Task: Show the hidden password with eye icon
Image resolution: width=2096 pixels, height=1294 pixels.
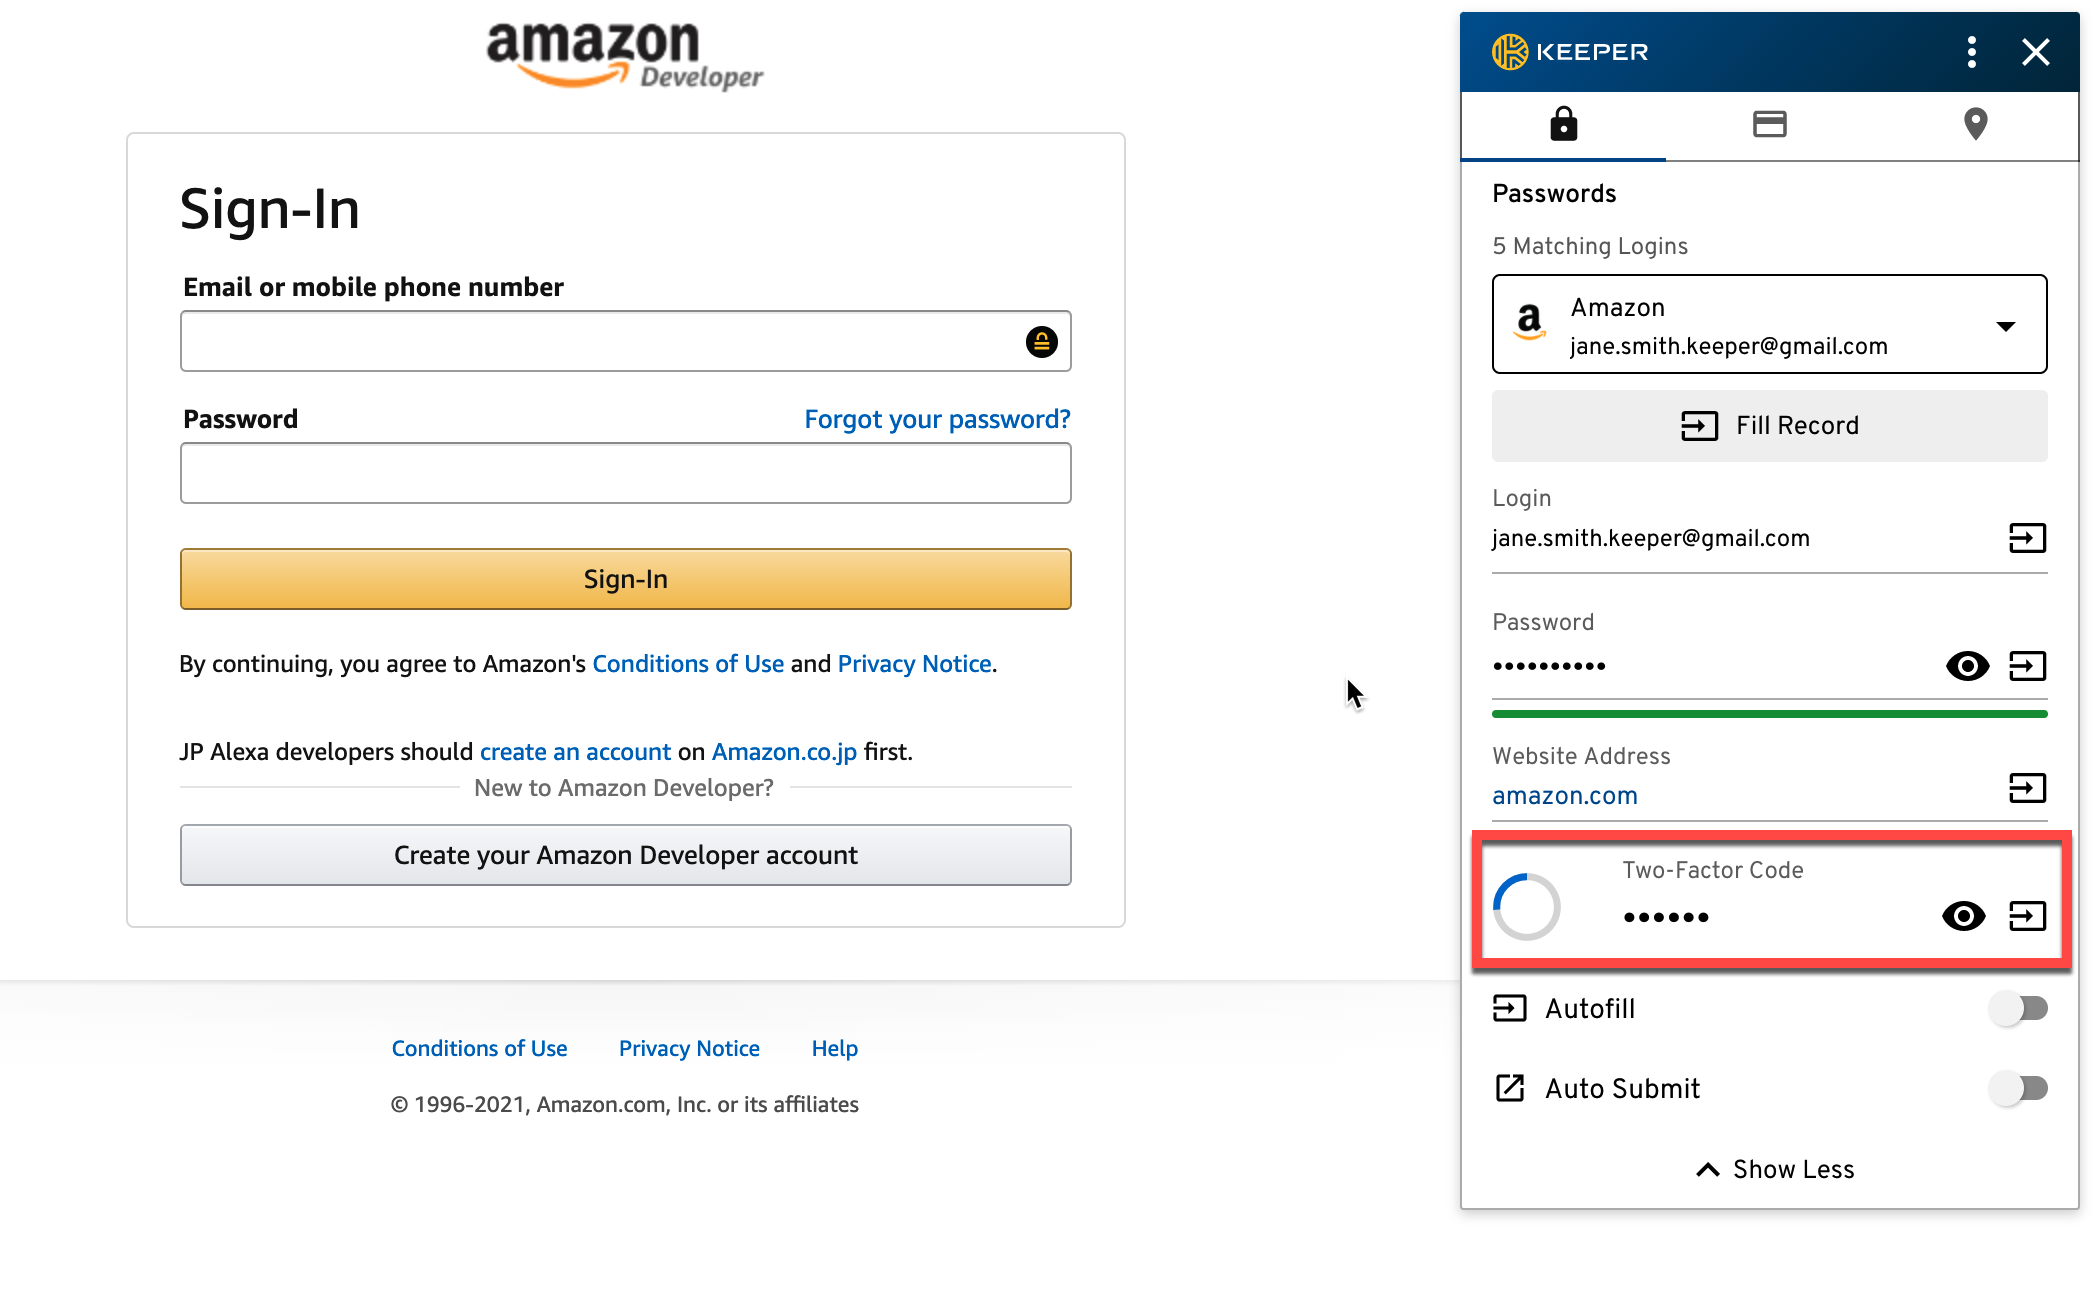Action: [1967, 666]
